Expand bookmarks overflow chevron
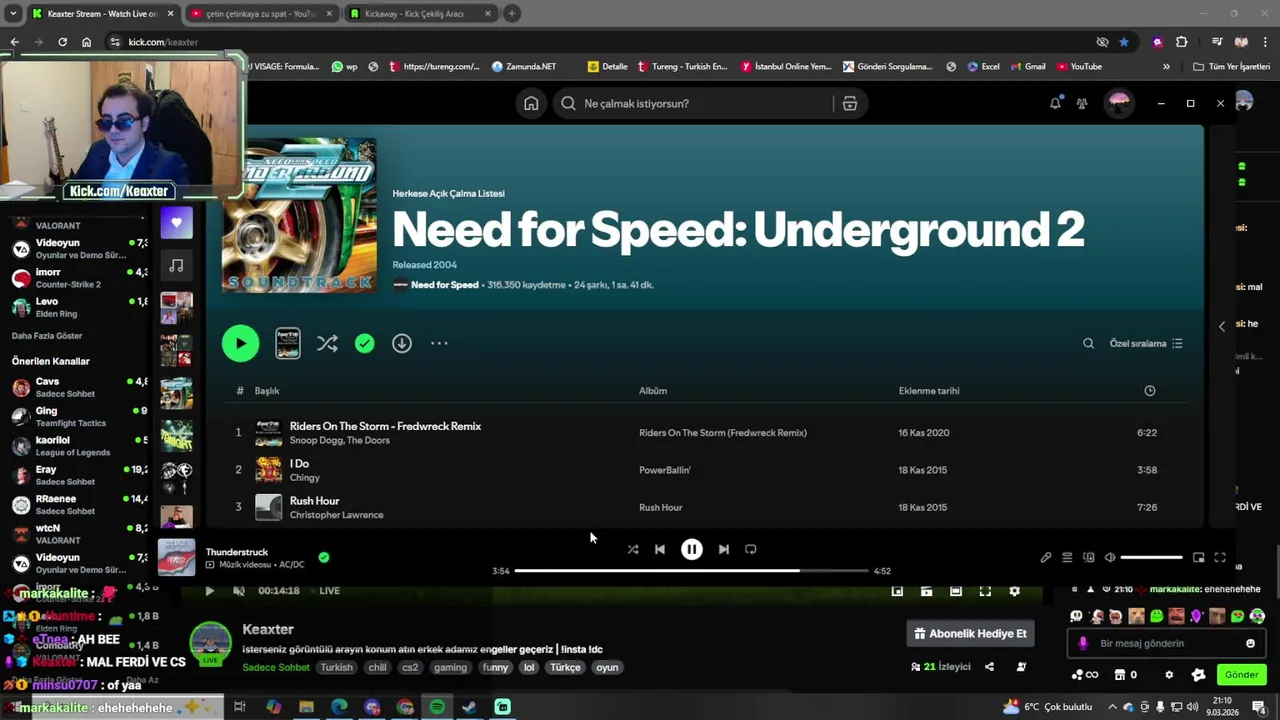The width and height of the screenshot is (1280, 720). (x=1166, y=67)
